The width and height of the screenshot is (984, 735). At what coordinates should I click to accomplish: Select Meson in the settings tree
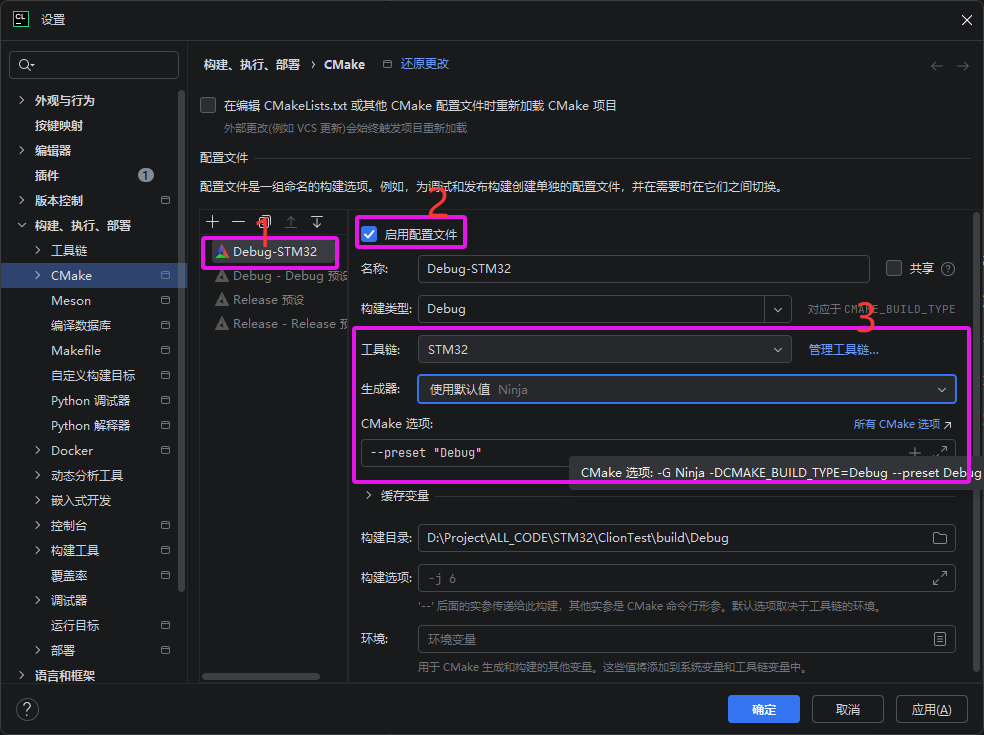pos(71,300)
